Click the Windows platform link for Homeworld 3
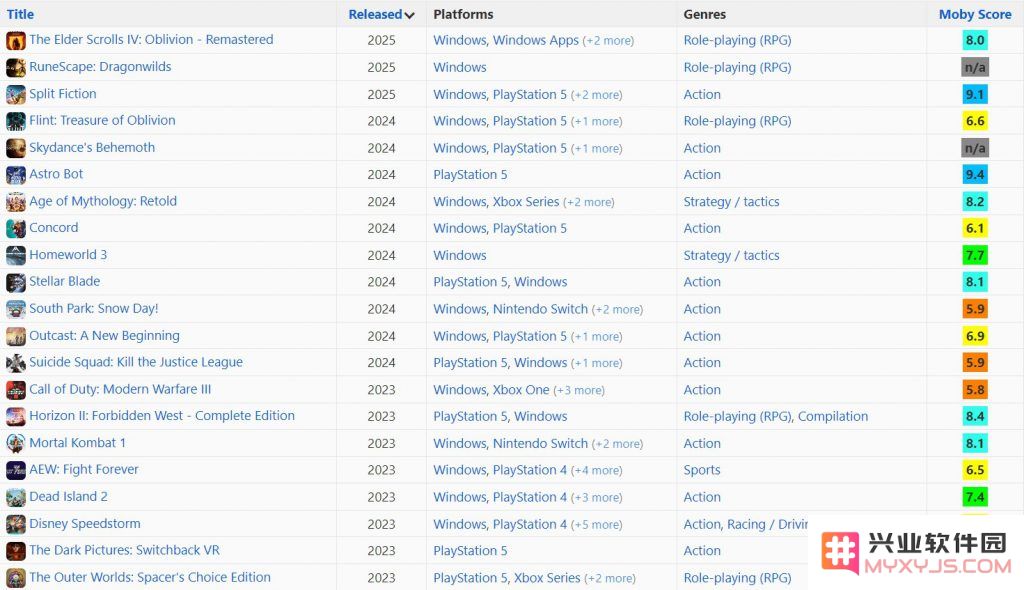The width and height of the screenshot is (1024, 590). click(x=460, y=255)
